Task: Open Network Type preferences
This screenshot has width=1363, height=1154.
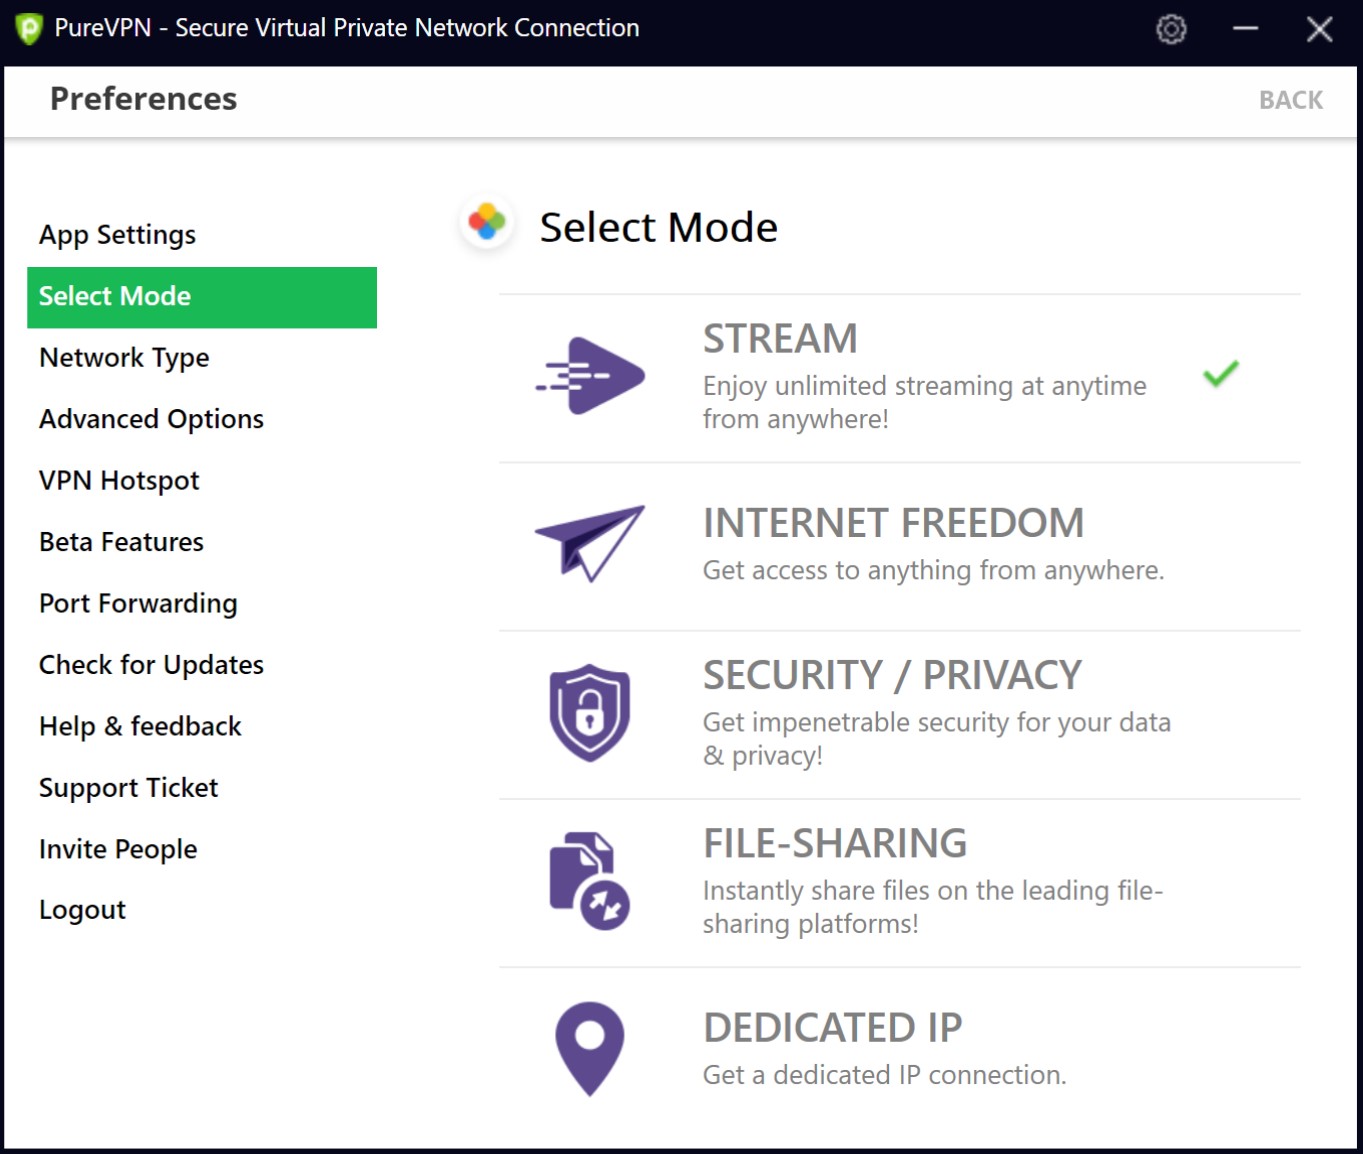Action: pyautogui.click(x=124, y=358)
